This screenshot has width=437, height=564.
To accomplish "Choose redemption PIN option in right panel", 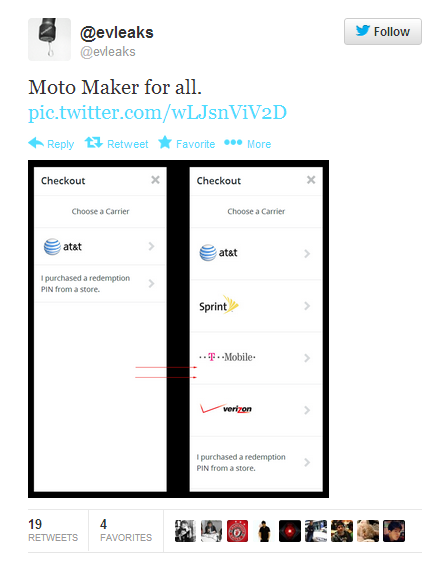I will (x=256, y=463).
